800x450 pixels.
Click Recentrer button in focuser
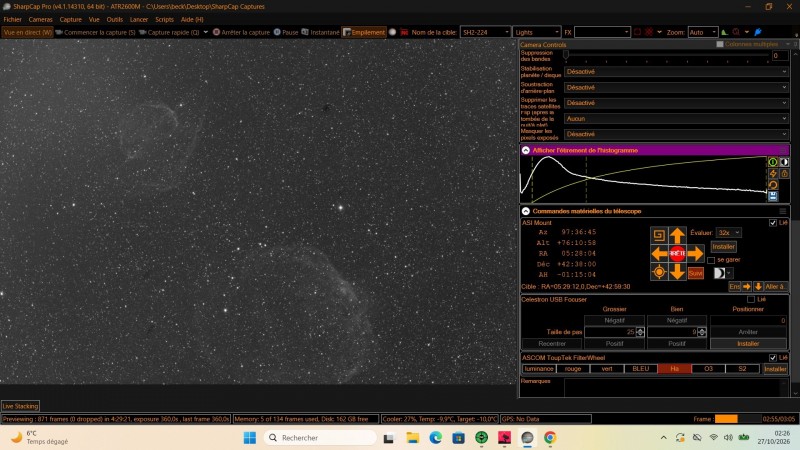tap(552, 344)
